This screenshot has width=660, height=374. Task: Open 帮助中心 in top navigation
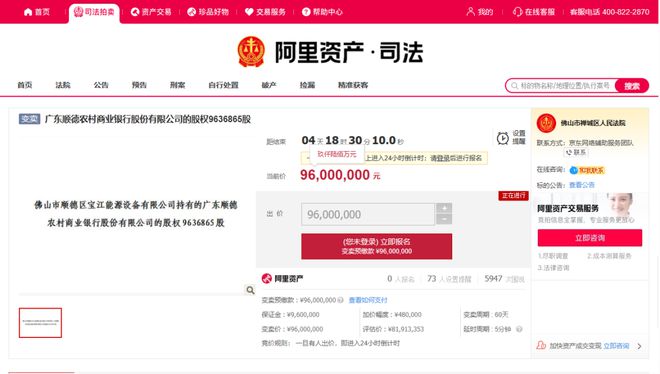point(322,12)
